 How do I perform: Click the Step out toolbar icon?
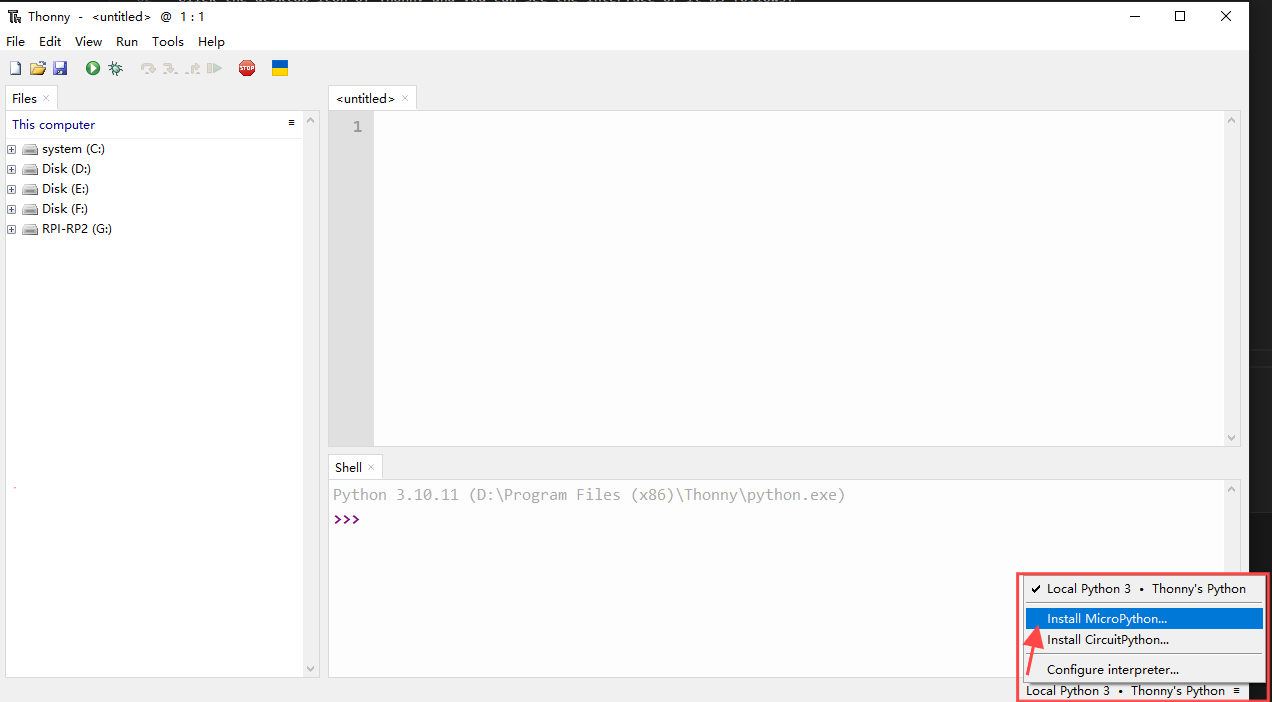(x=193, y=68)
